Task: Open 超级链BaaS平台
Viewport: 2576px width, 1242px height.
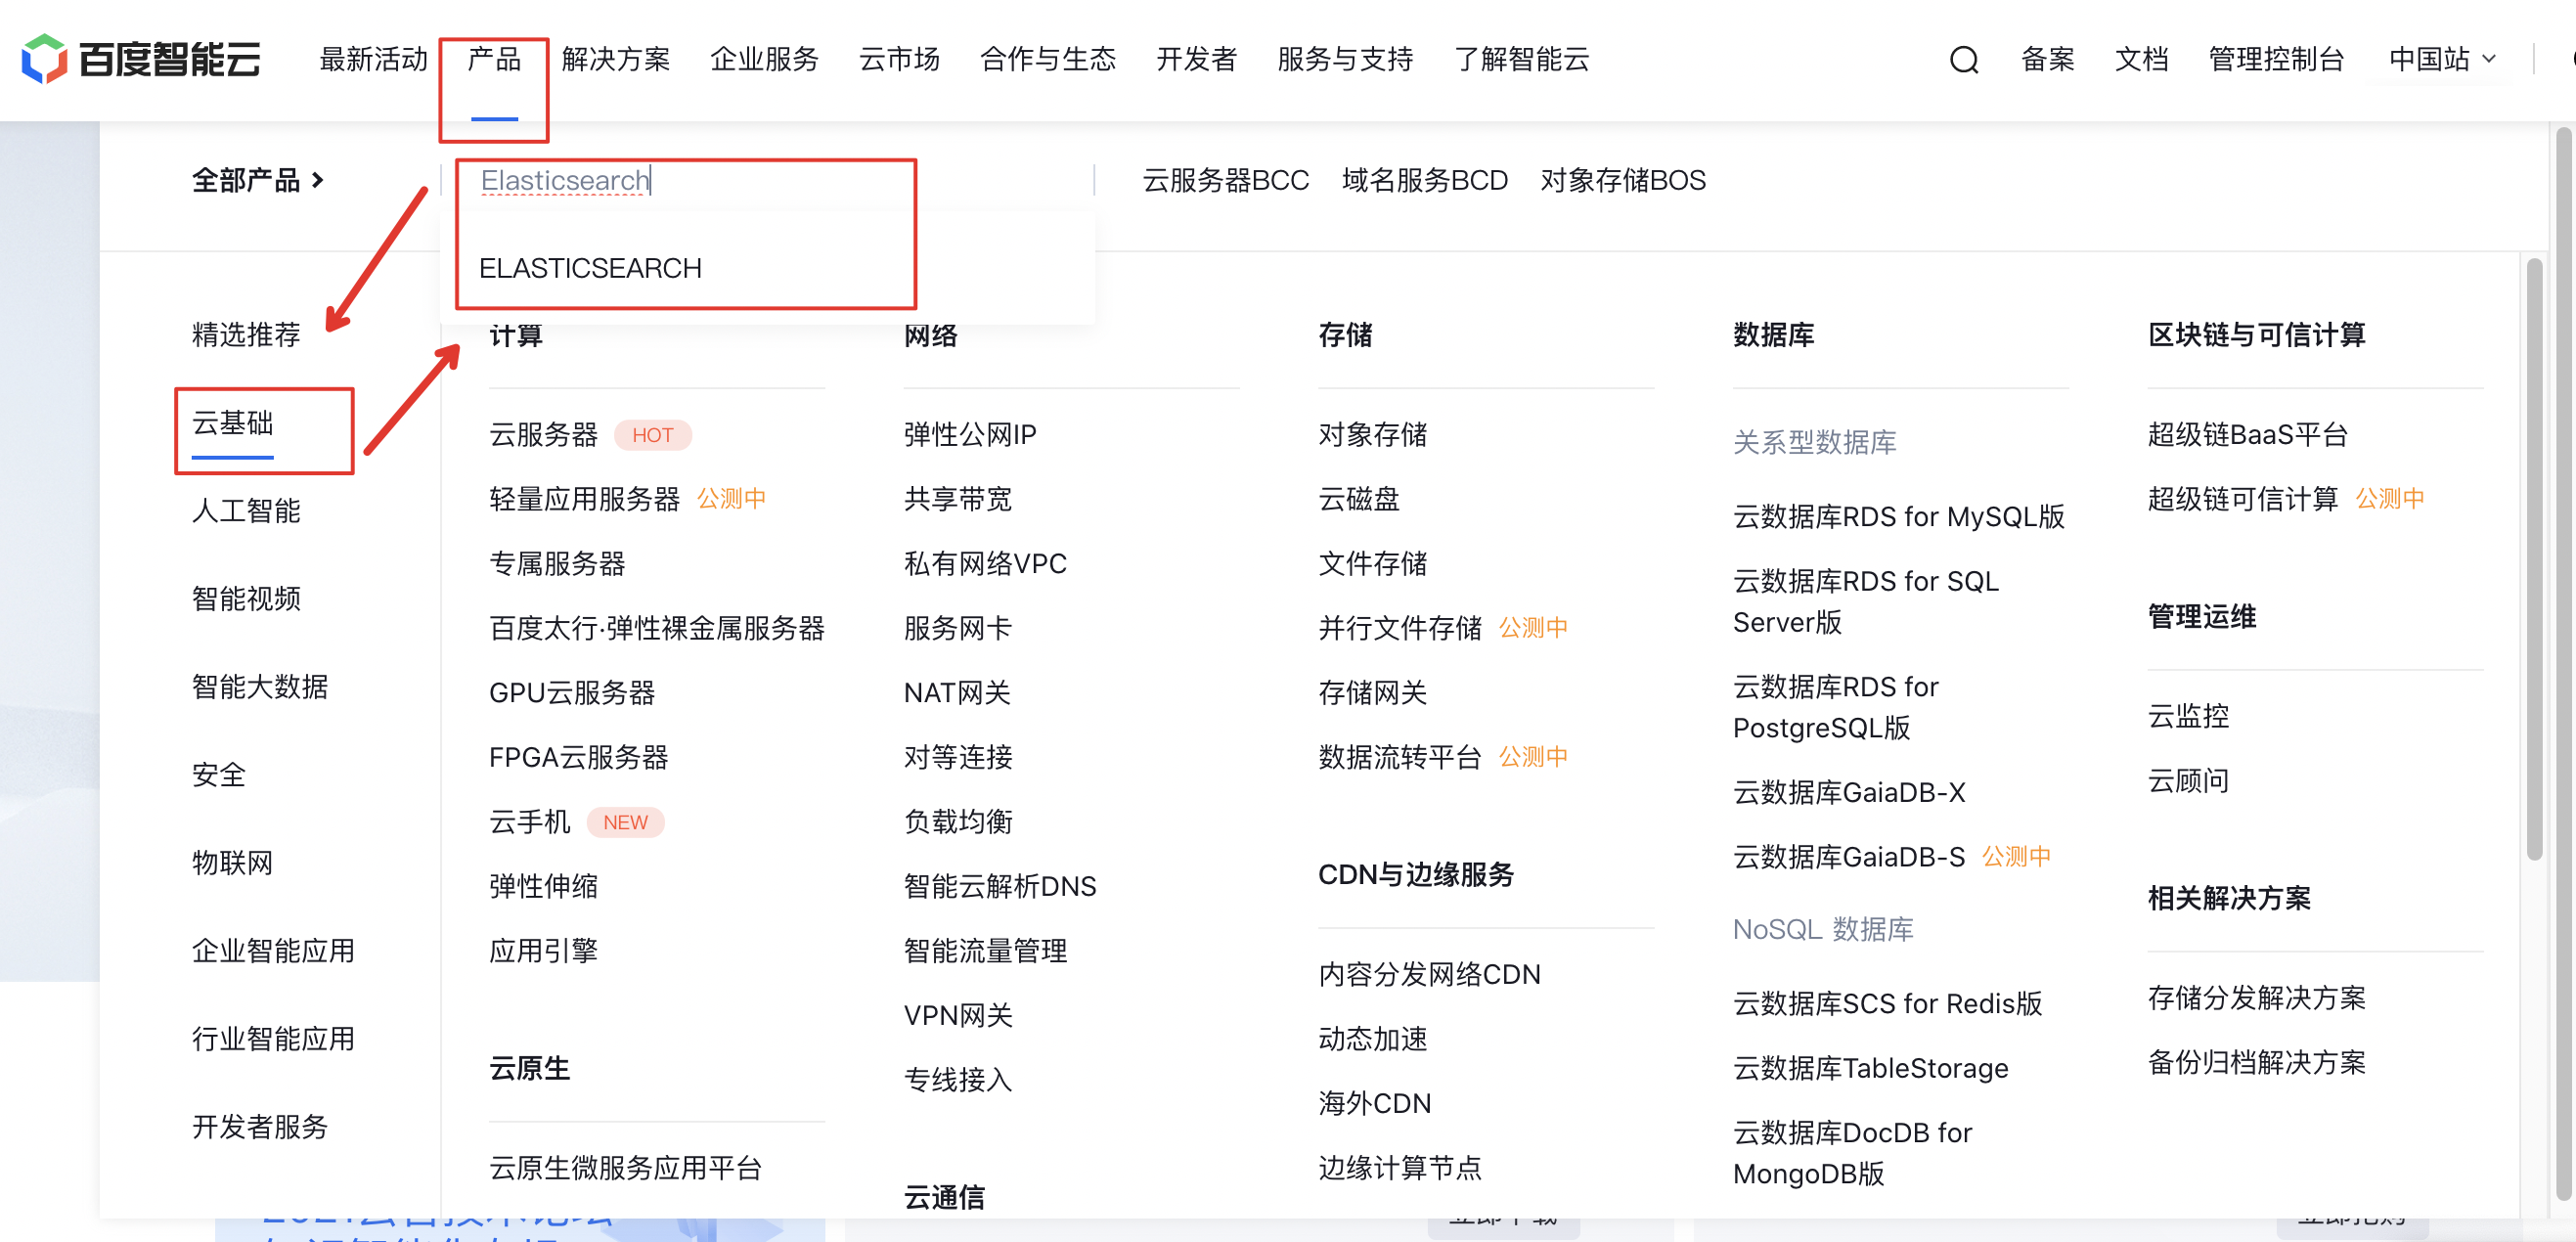Action: click(x=2248, y=434)
